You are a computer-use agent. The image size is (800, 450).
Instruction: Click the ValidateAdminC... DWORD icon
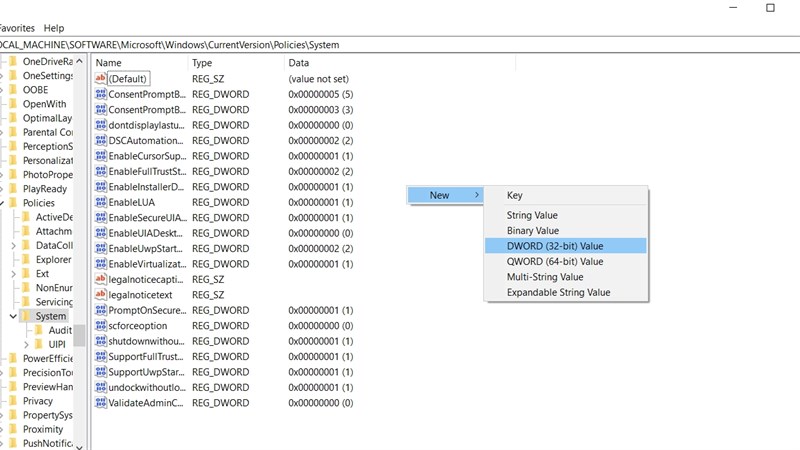[x=100, y=403]
